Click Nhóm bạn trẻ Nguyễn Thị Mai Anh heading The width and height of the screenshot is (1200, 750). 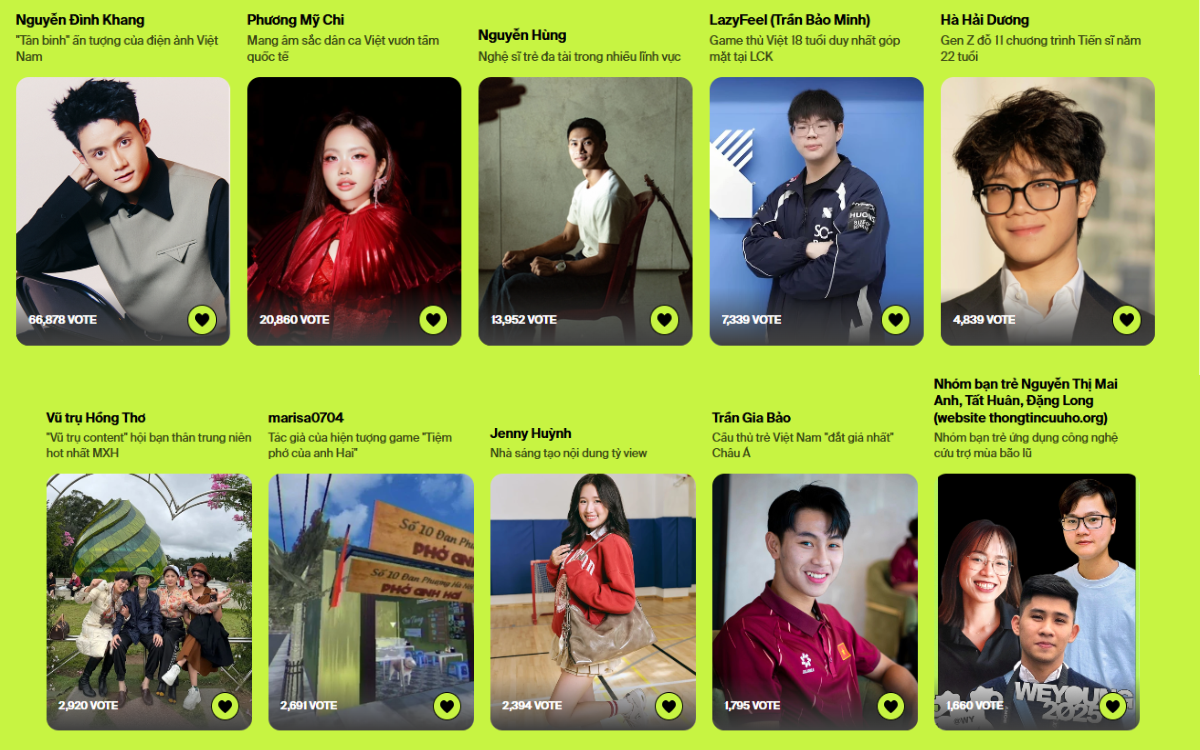[1026, 401]
